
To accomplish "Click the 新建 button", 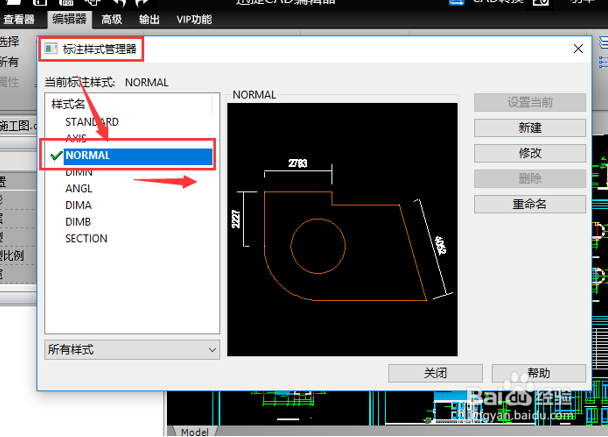I will tap(530, 128).
